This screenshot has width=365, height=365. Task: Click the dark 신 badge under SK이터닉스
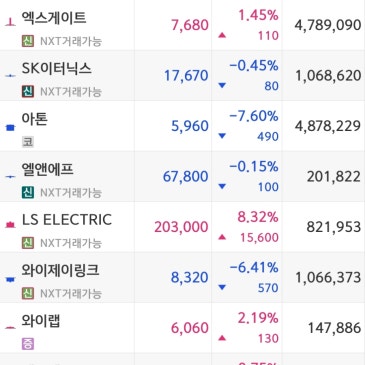coord(28,91)
